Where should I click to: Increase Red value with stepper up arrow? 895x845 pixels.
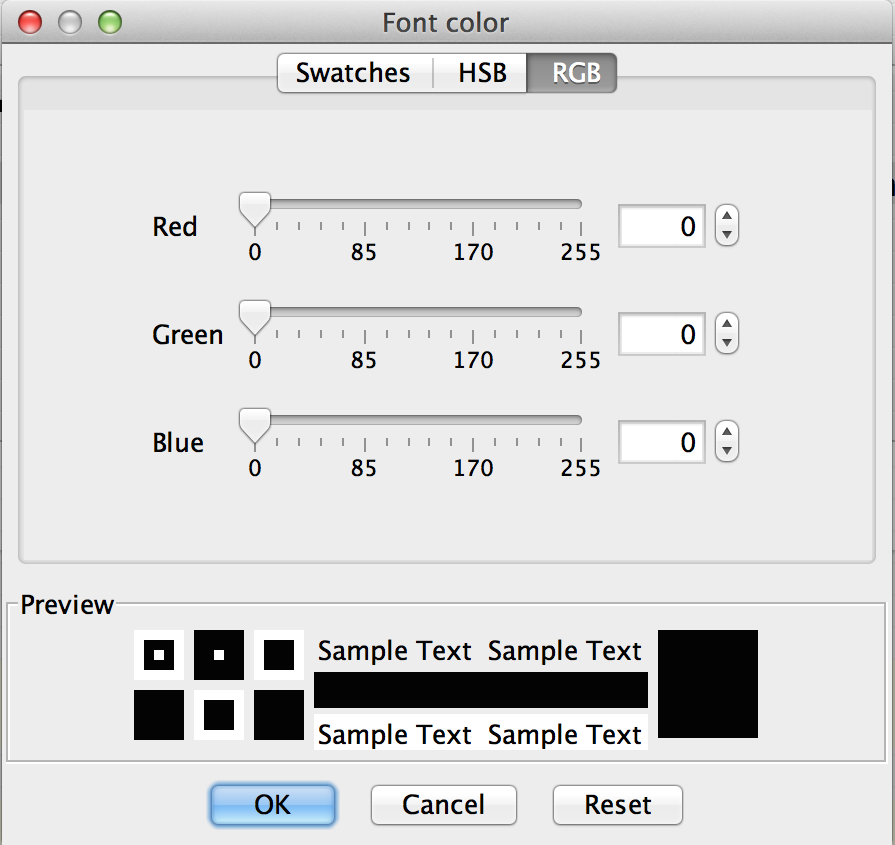click(728, 216)
